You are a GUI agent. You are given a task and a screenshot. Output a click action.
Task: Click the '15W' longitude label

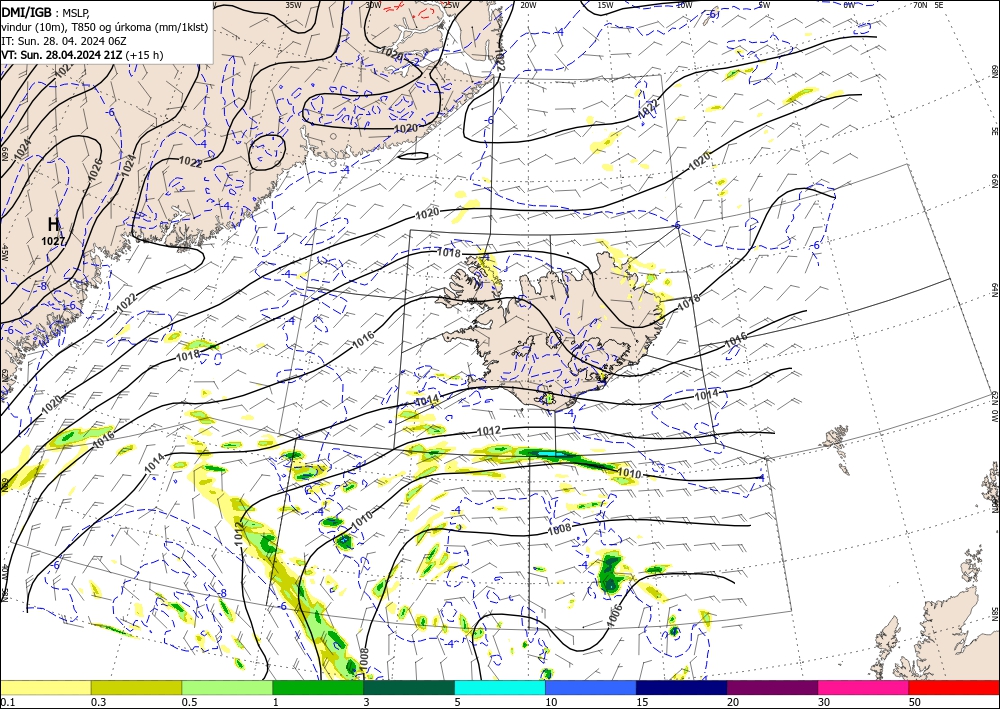coord(605,5)
